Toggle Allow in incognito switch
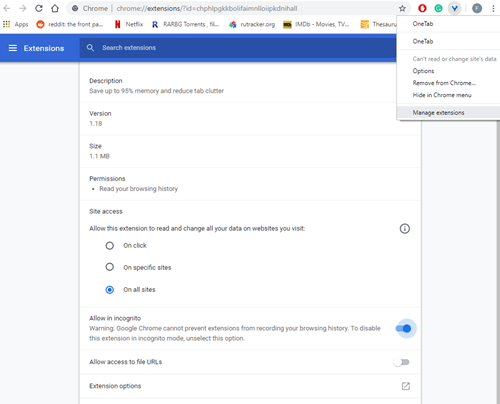 click(404, 329)
